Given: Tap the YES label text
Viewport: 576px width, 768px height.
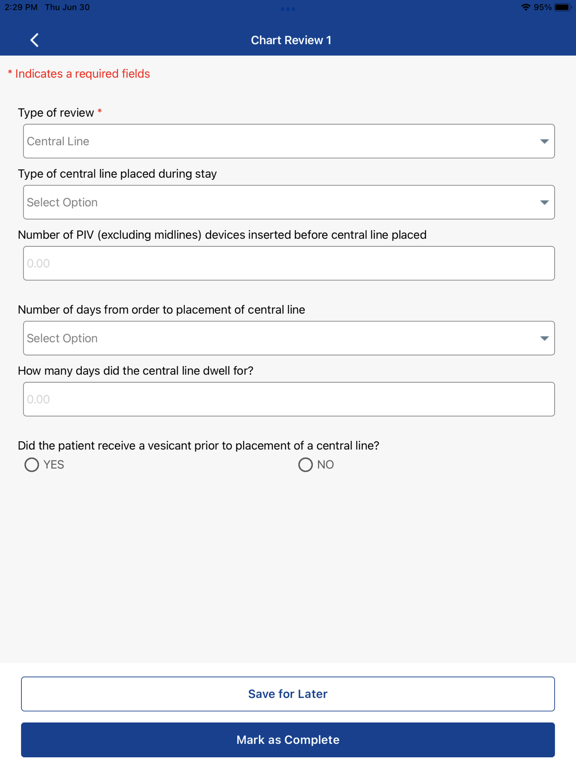Looking at the screenshot, I should pos(54,465).
